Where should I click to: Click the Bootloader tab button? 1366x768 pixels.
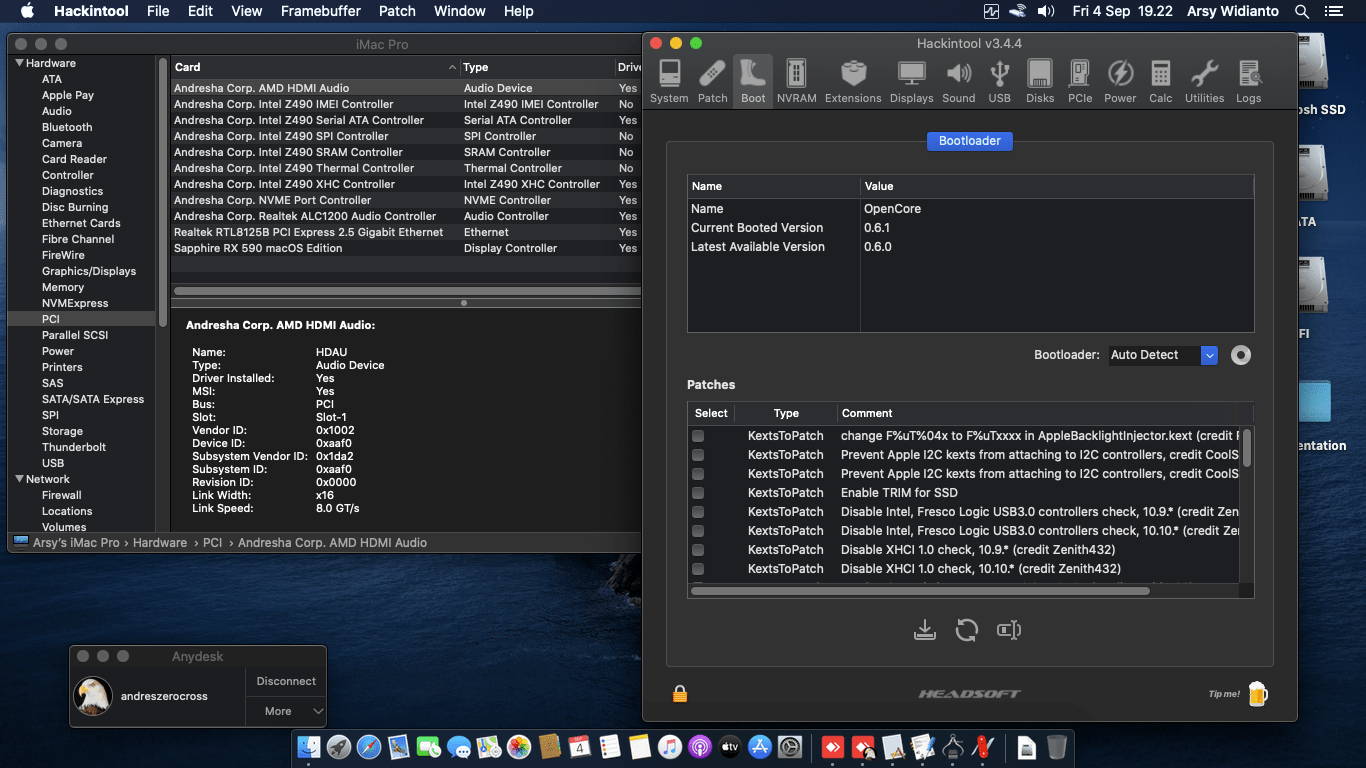[x=969, y=141]
